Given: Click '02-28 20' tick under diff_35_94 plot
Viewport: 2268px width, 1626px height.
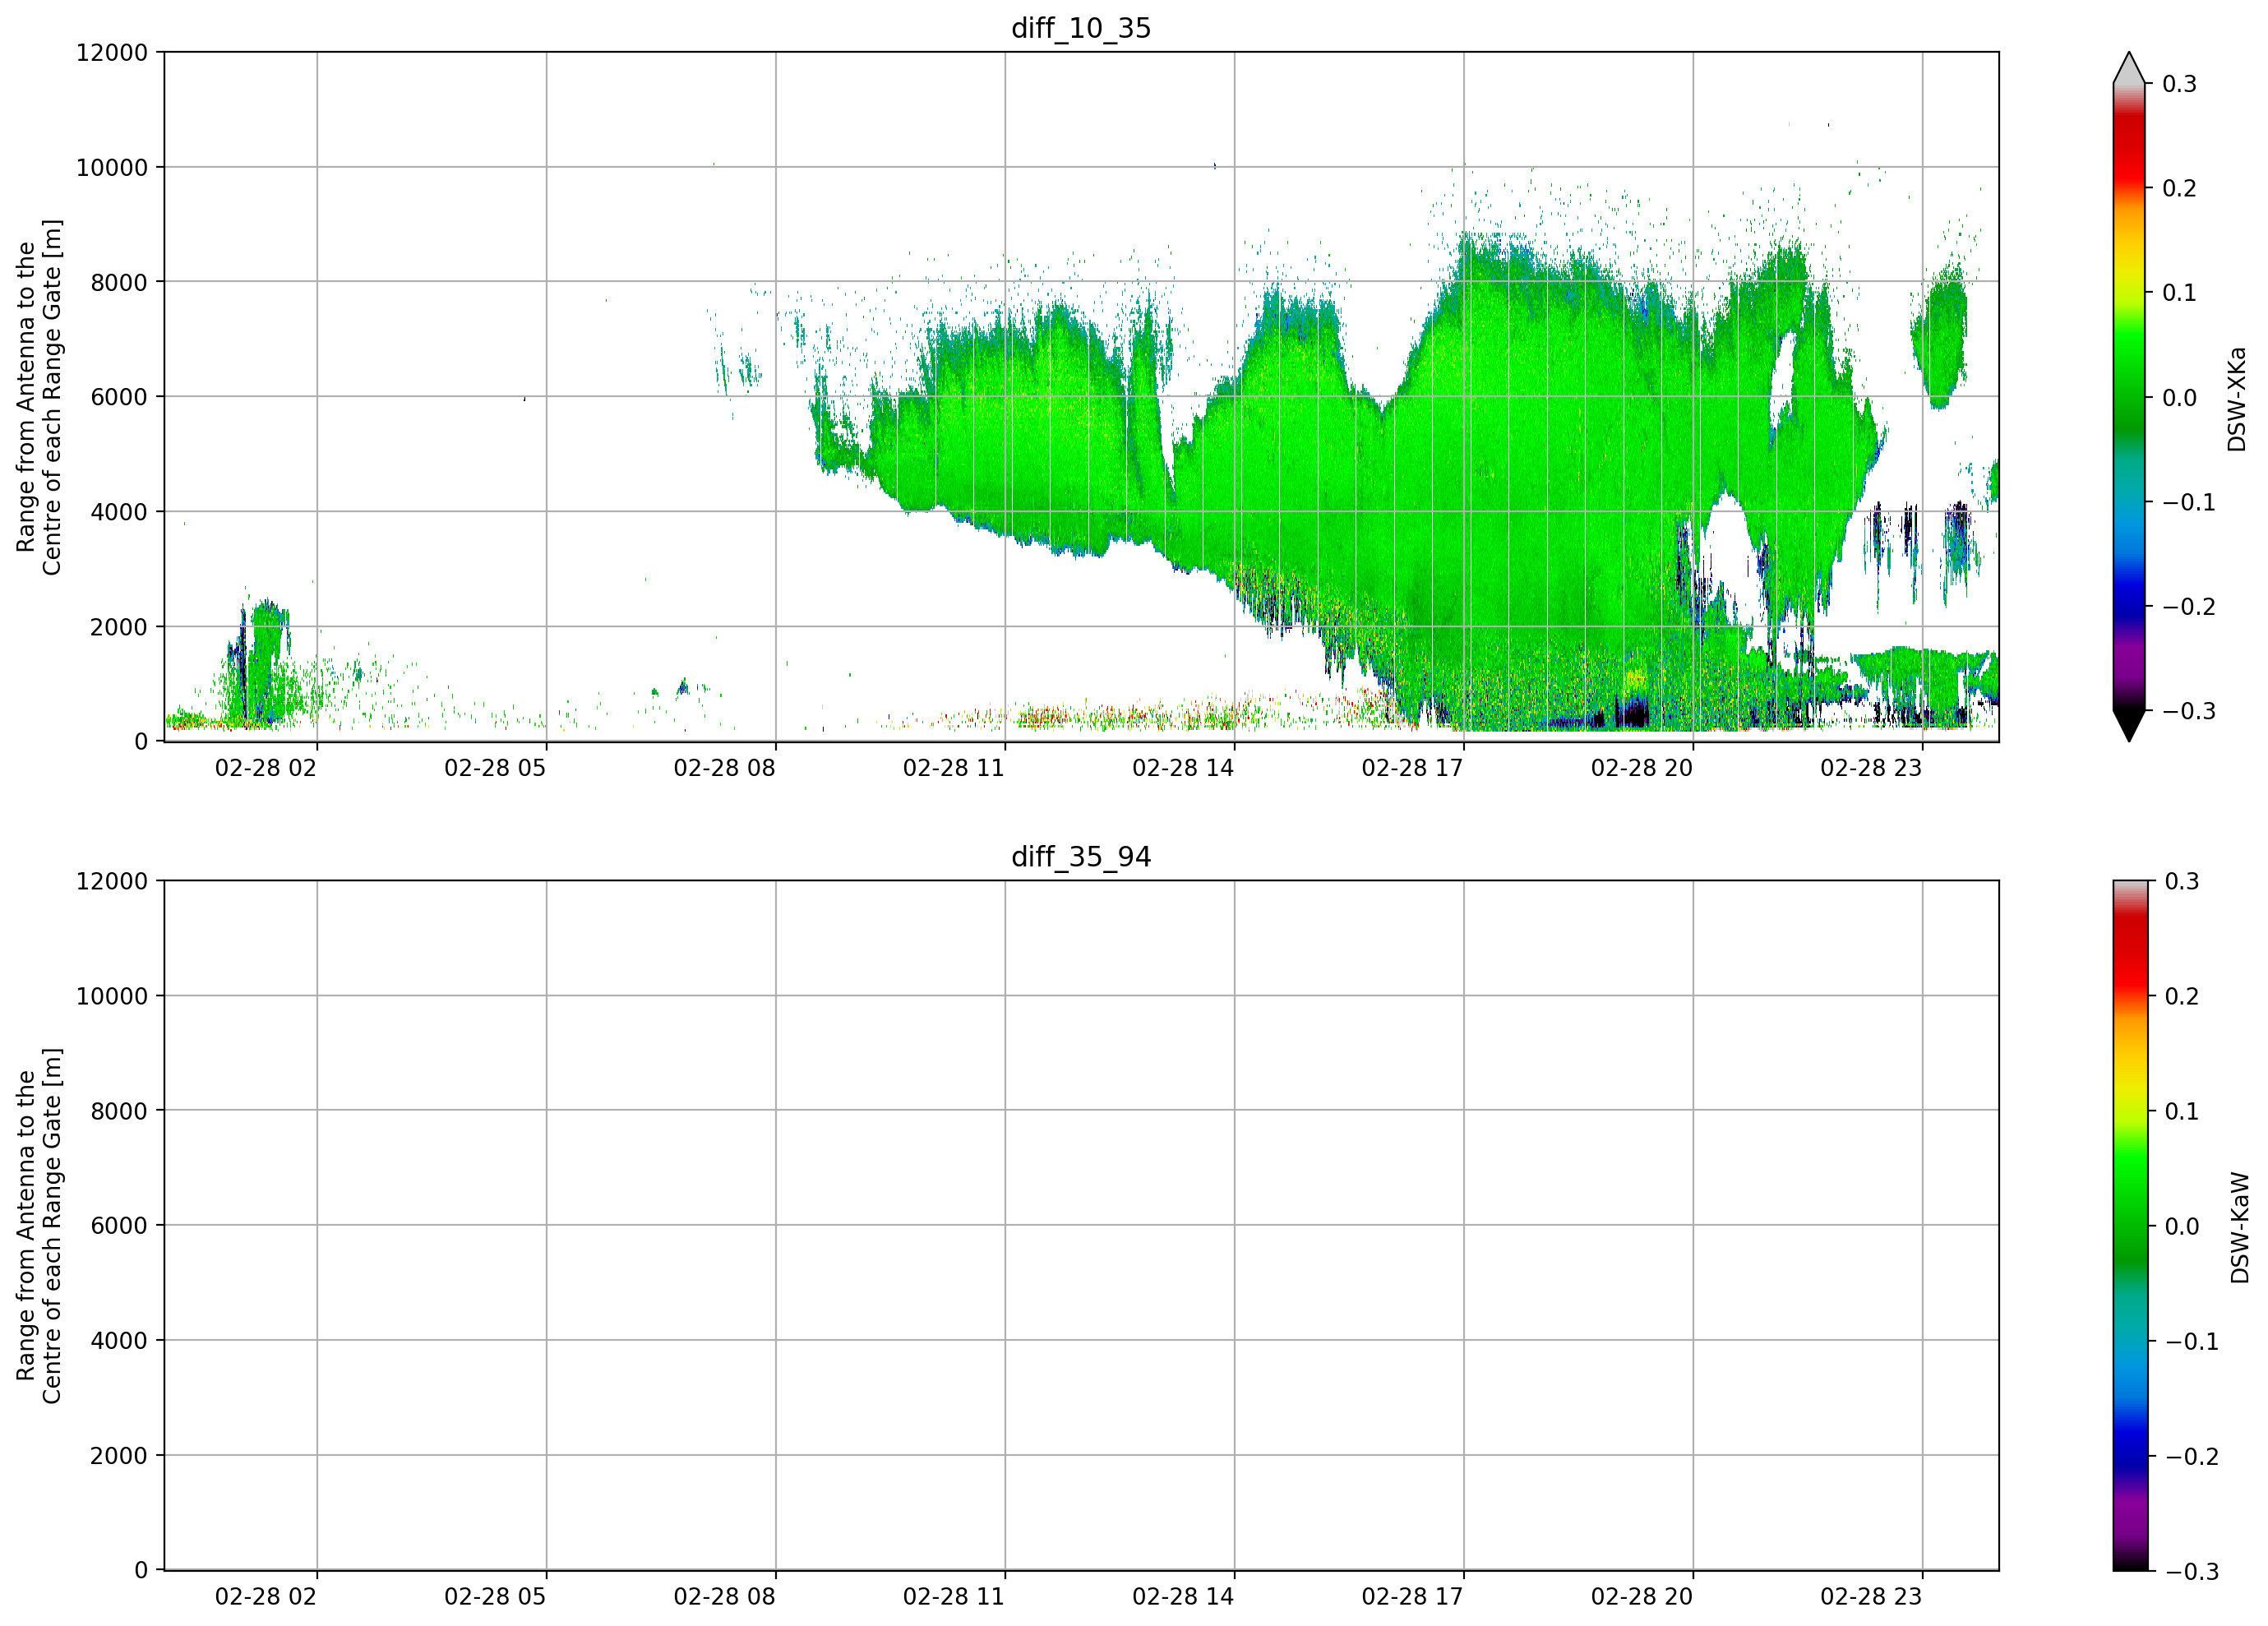Looking at the screenshot, I should tap(1642, 1596).
